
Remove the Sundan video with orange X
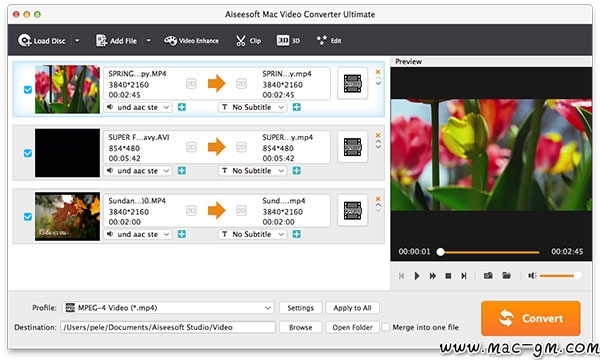click(x=378, y=199)
